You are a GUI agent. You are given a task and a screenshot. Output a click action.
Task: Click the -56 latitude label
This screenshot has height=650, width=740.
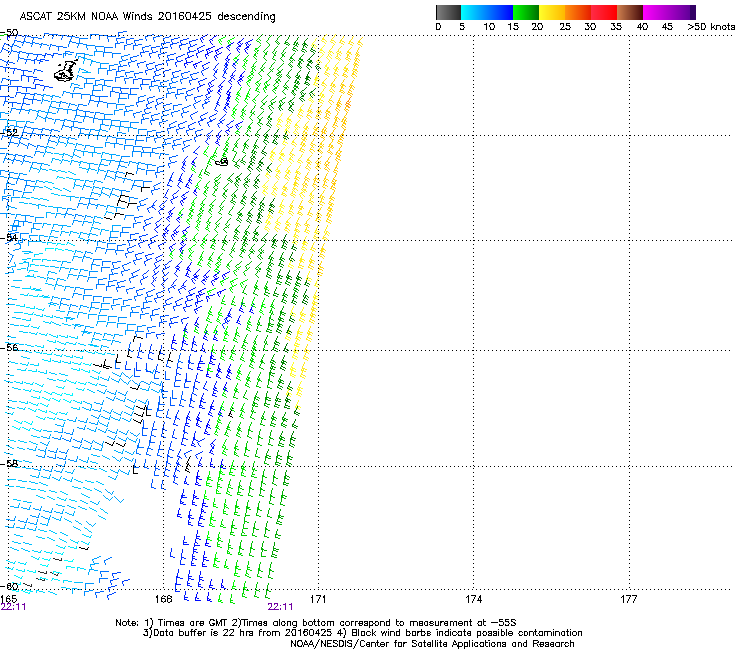9,347
